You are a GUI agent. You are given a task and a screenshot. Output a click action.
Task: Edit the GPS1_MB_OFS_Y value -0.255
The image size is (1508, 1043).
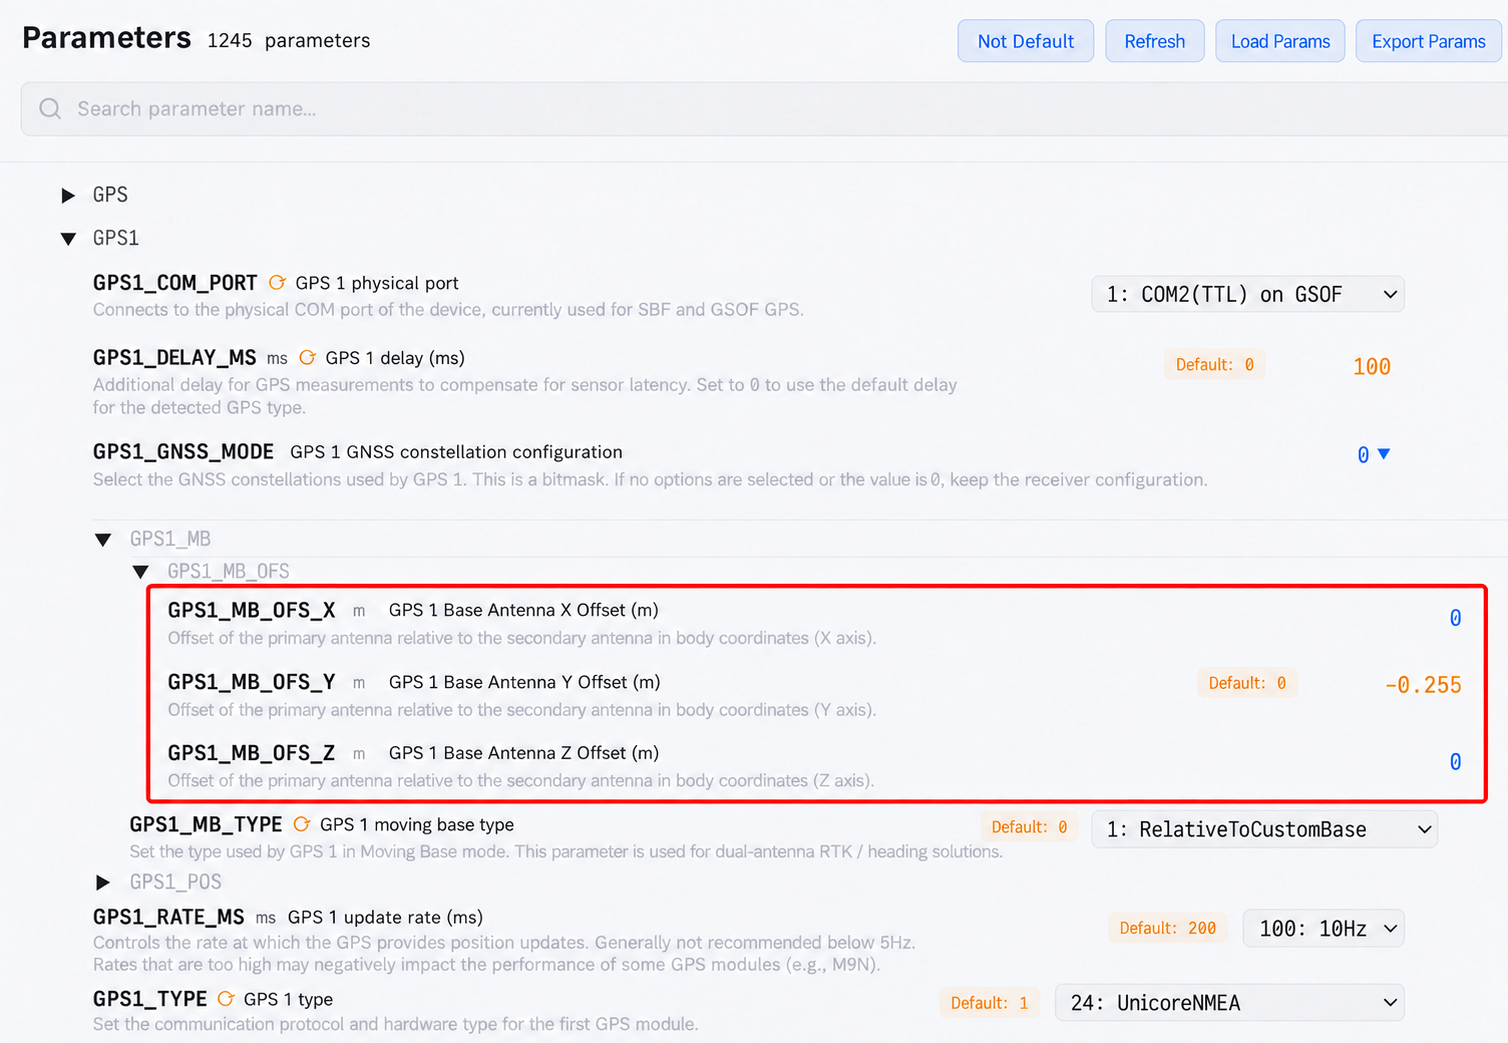click(1423, 685)
